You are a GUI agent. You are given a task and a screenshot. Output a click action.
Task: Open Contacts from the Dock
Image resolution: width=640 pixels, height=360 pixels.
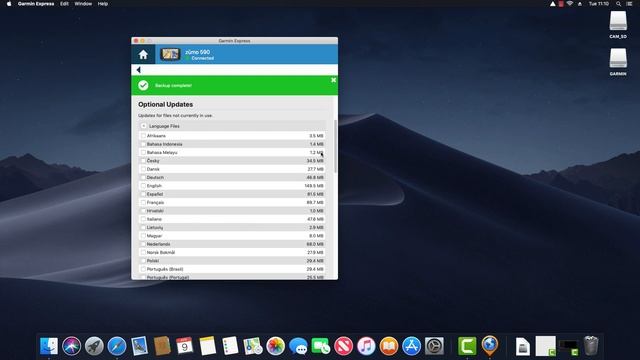click(162, 346)
